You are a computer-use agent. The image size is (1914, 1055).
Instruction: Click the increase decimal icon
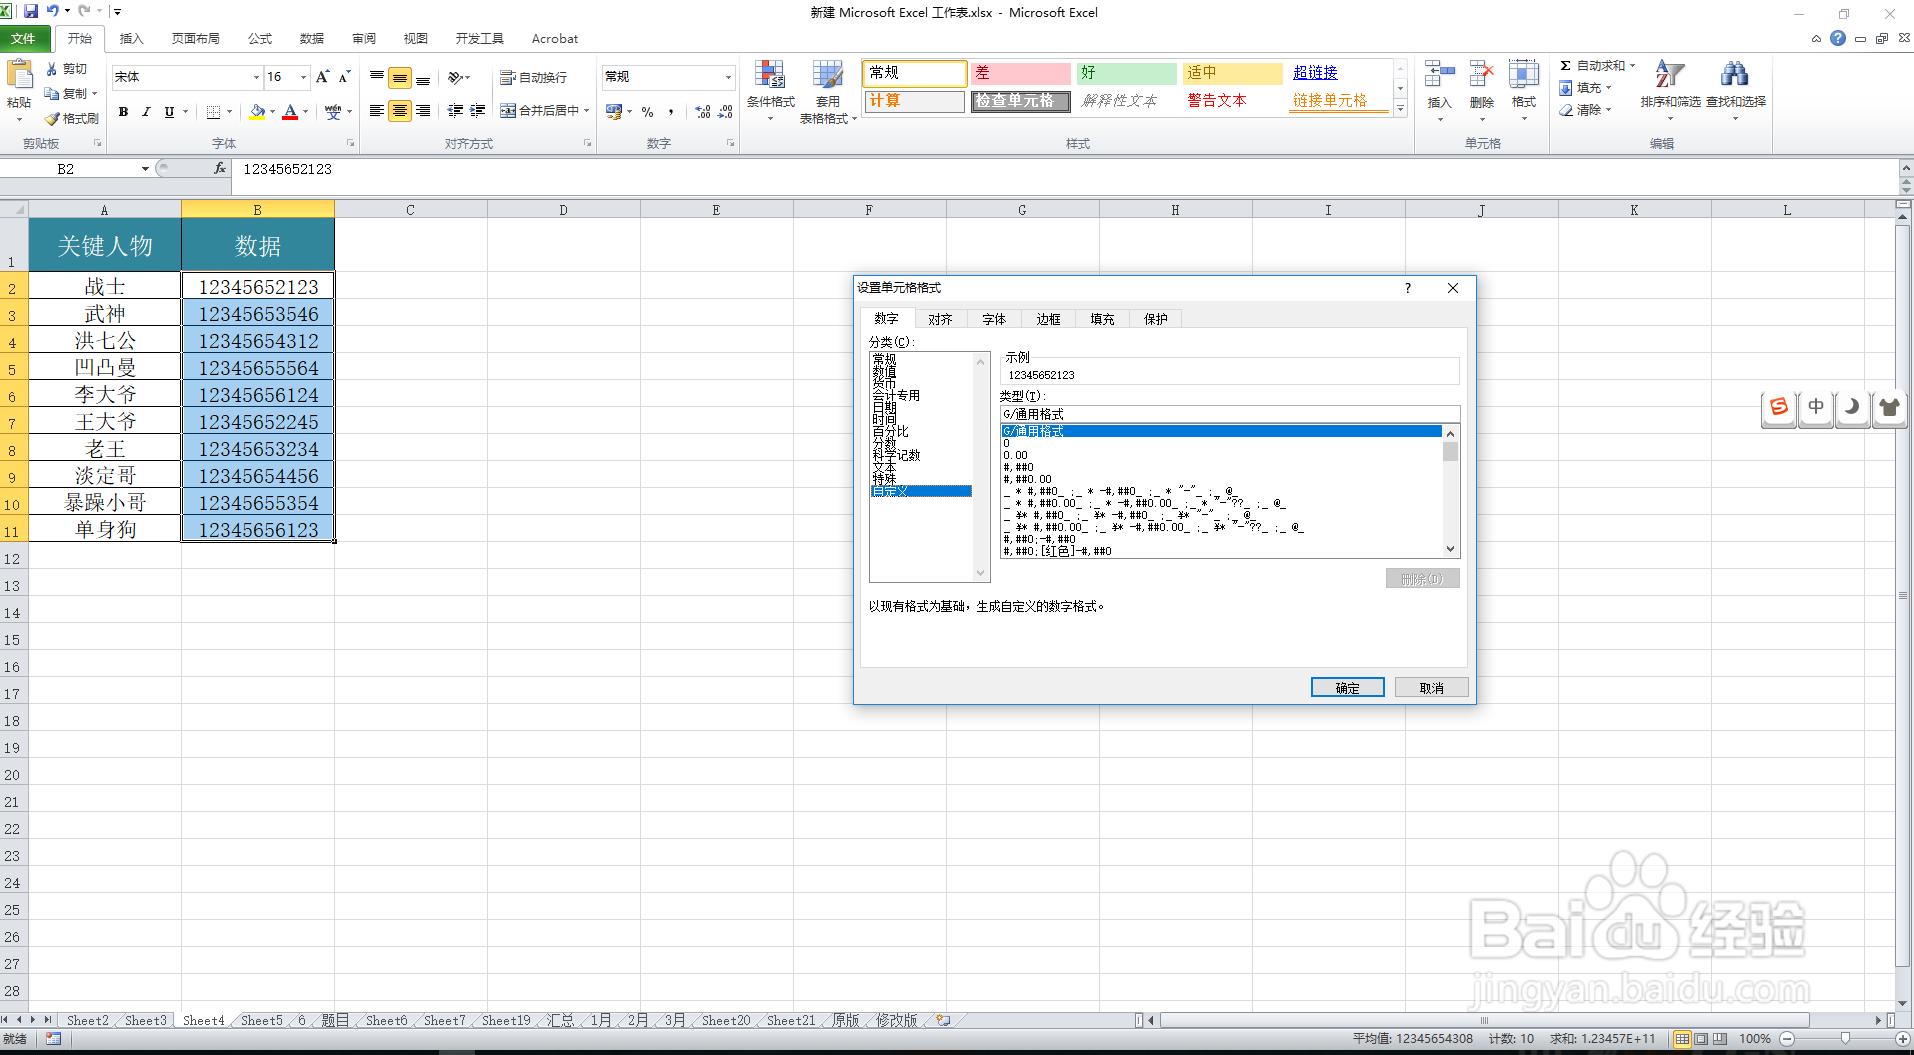click(x=703, y=112)
